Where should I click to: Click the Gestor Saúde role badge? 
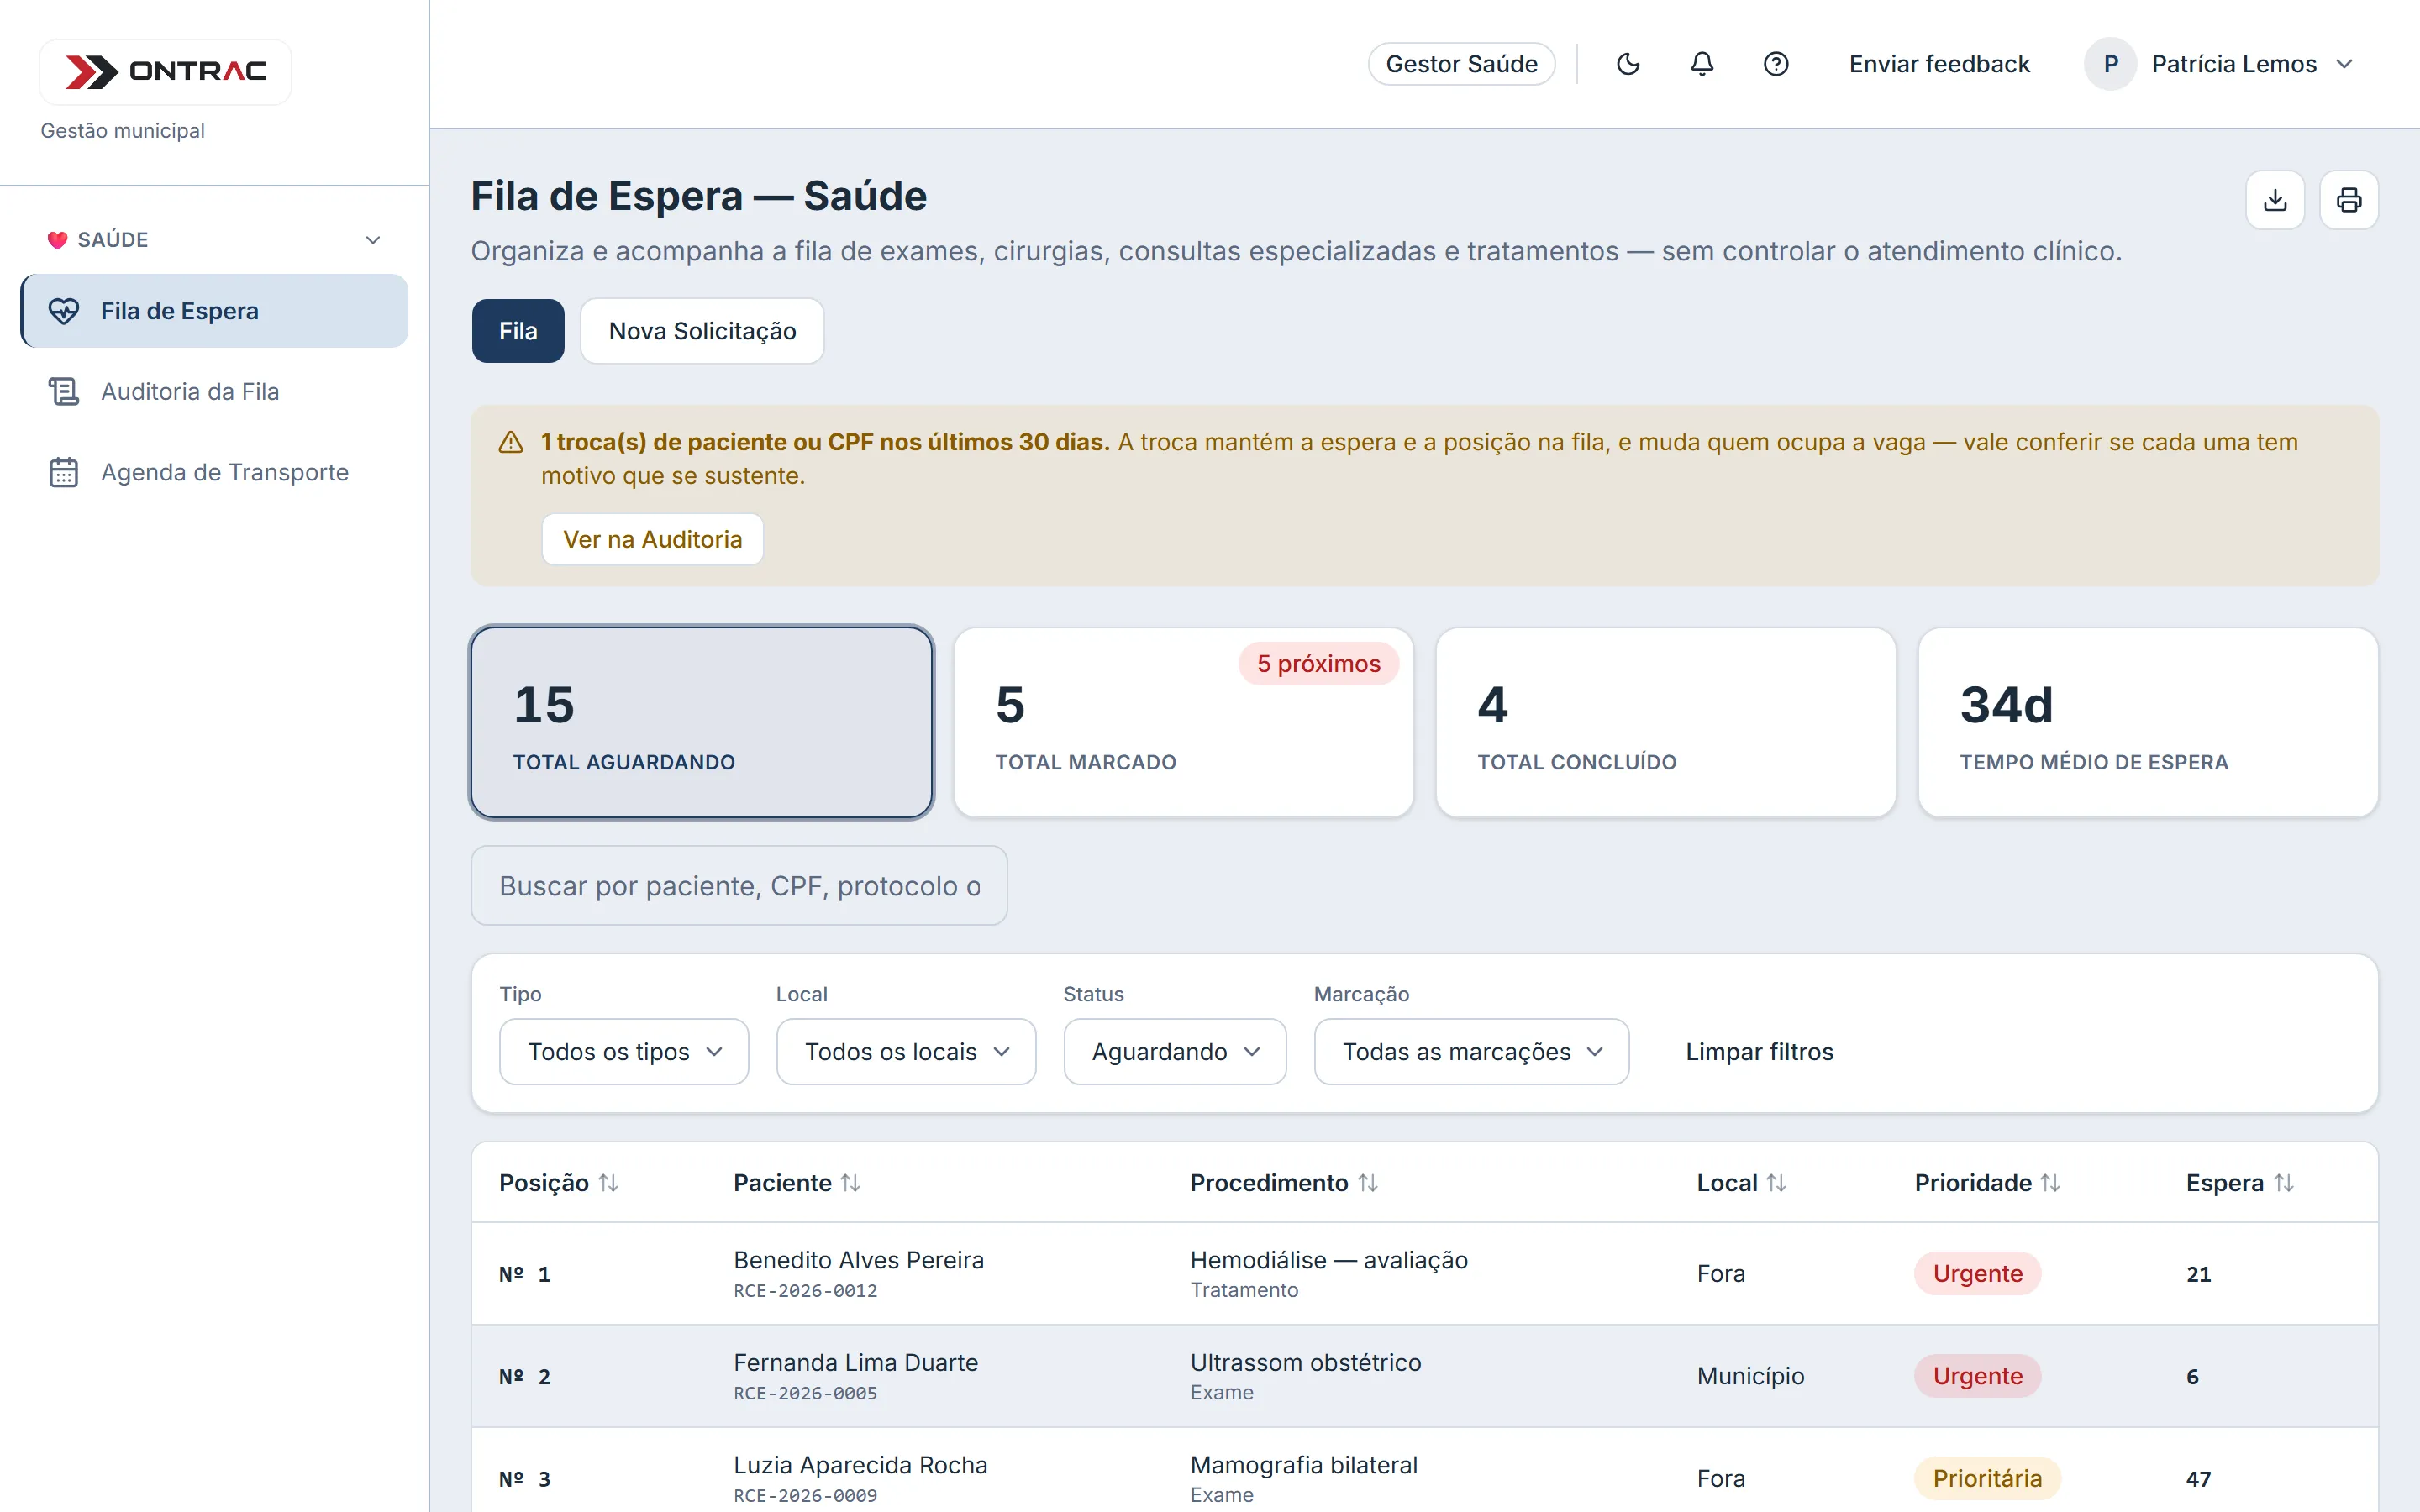1461,64
